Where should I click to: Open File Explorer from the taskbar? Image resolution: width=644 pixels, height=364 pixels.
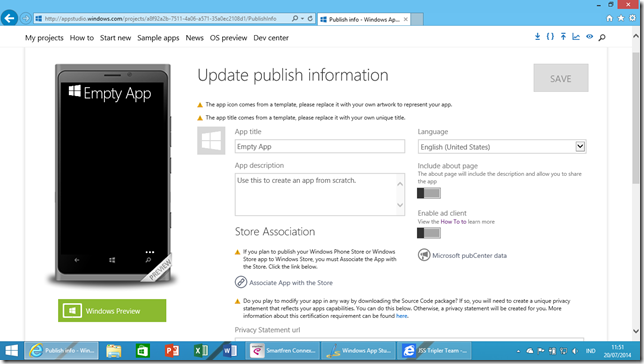[114, 351]
